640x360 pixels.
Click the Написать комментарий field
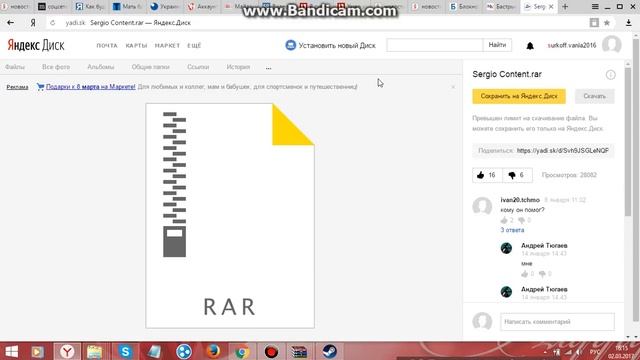tap(557, 322)
